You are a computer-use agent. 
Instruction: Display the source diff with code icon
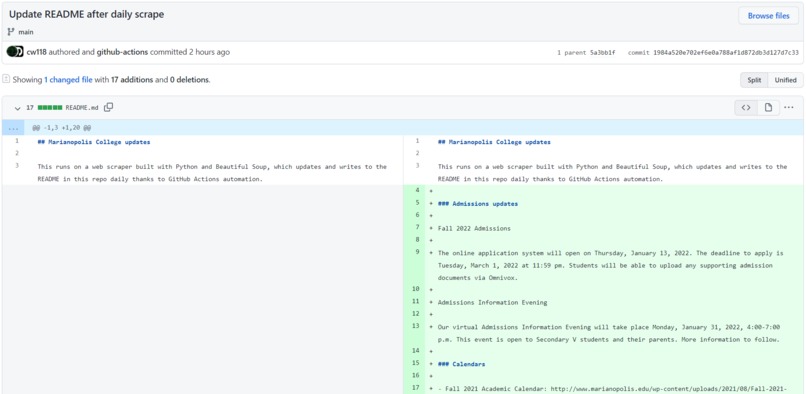tap(746, 108)
